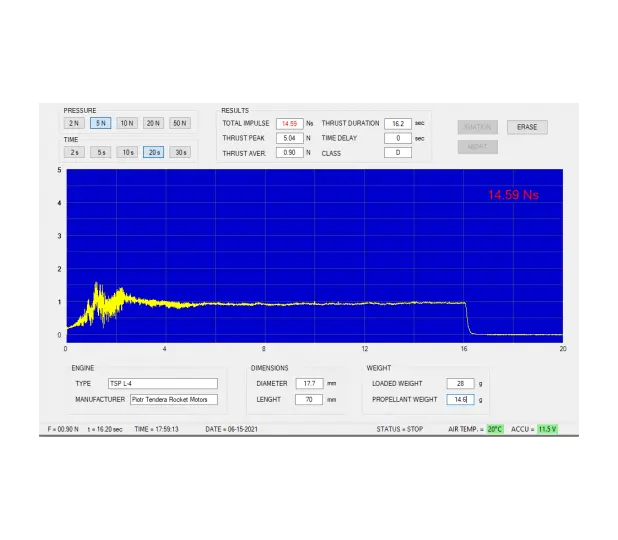This screenshot has height=540, width=618.
Task: Click the STATUS = STOP indicator
Action: 400,429
